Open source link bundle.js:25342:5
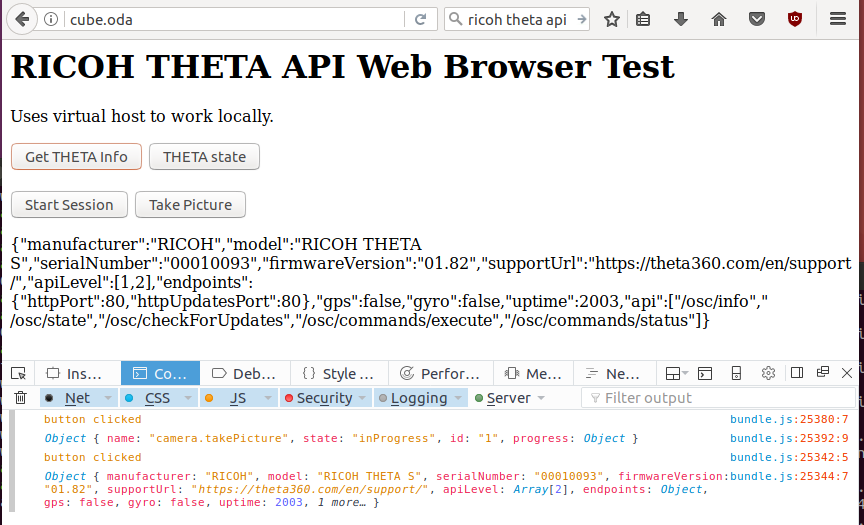Image resolution: width=864 pixels, height=525 pixels. click(789, 457)
